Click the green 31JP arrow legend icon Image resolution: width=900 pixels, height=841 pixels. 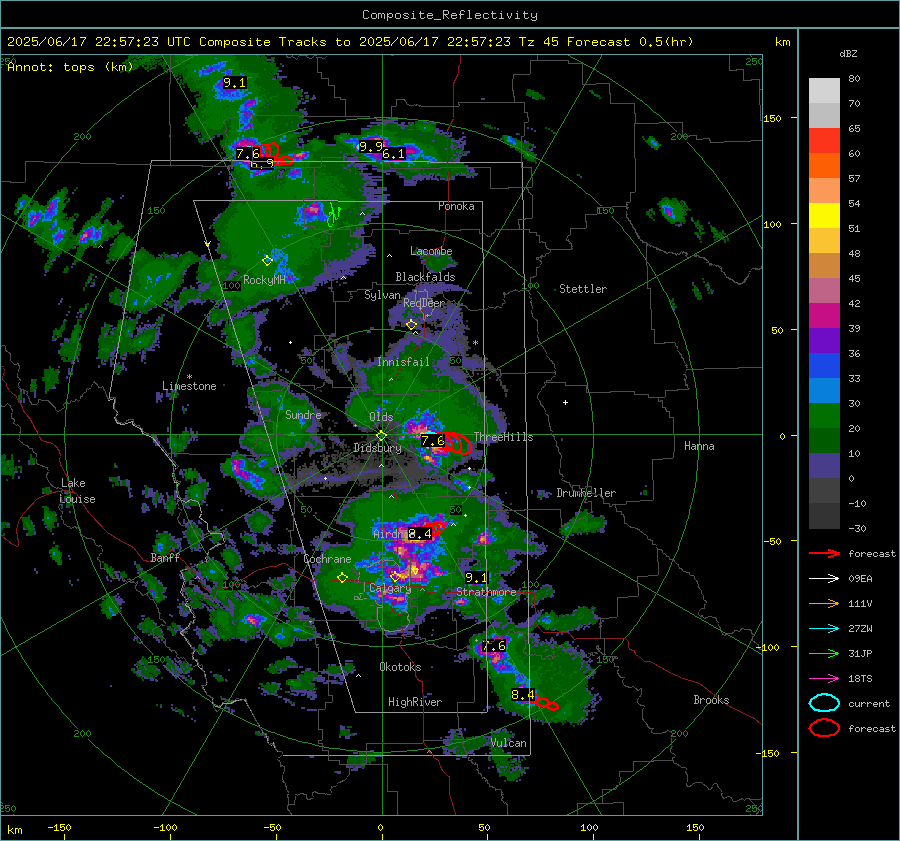point(824,653)
